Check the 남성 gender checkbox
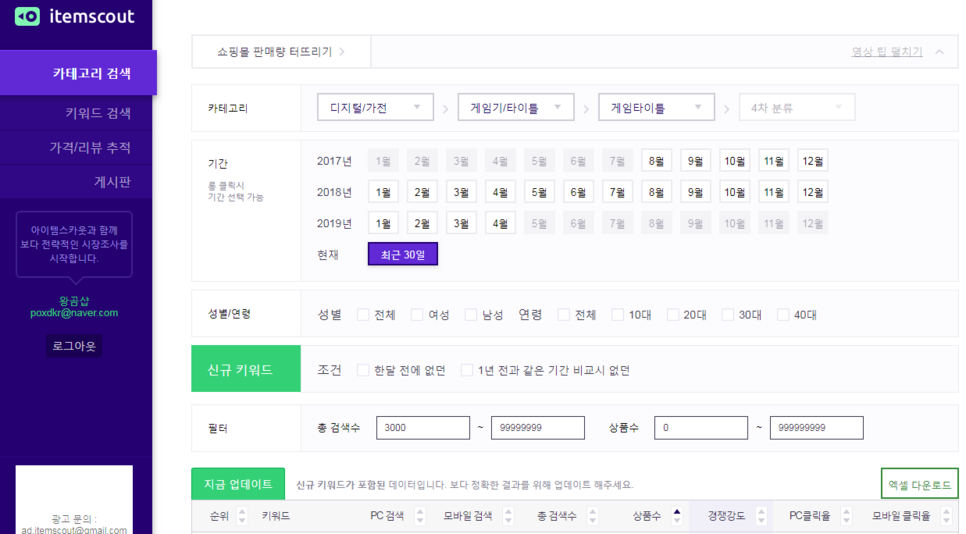 [x=471, y=315]
